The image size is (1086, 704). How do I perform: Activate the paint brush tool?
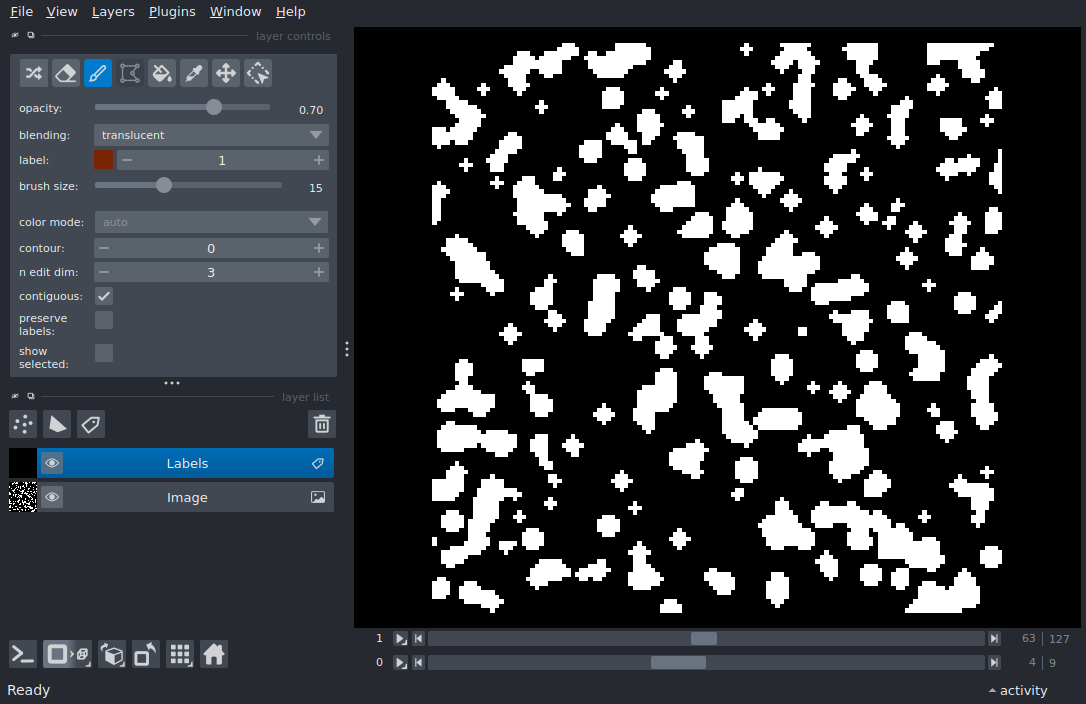98,73
